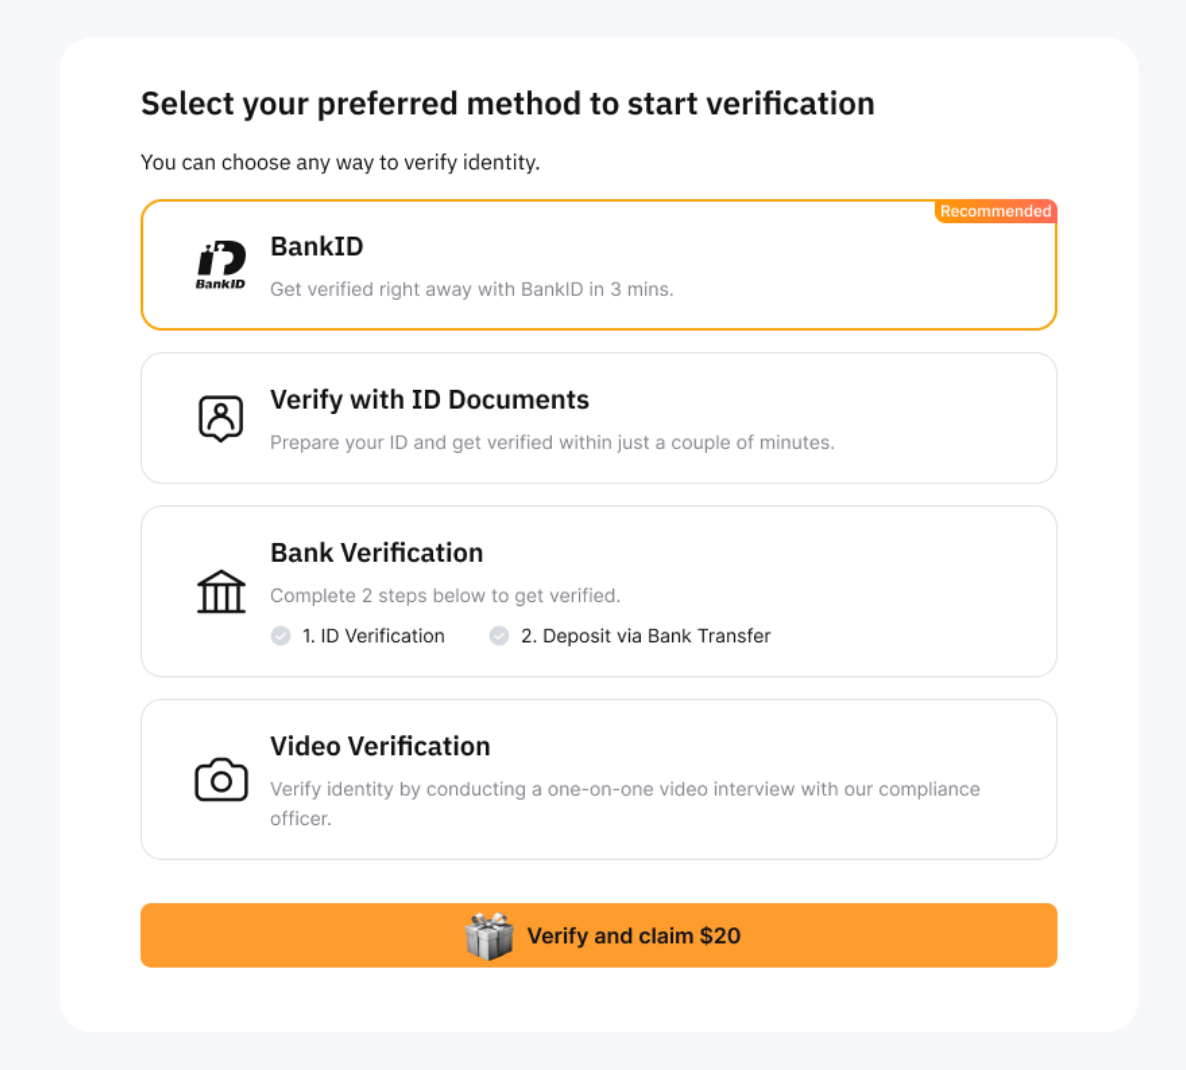Pick the Bank Verification heading
The height and width of the screenshot is (1070, 1186).
[x=376, y=553]
